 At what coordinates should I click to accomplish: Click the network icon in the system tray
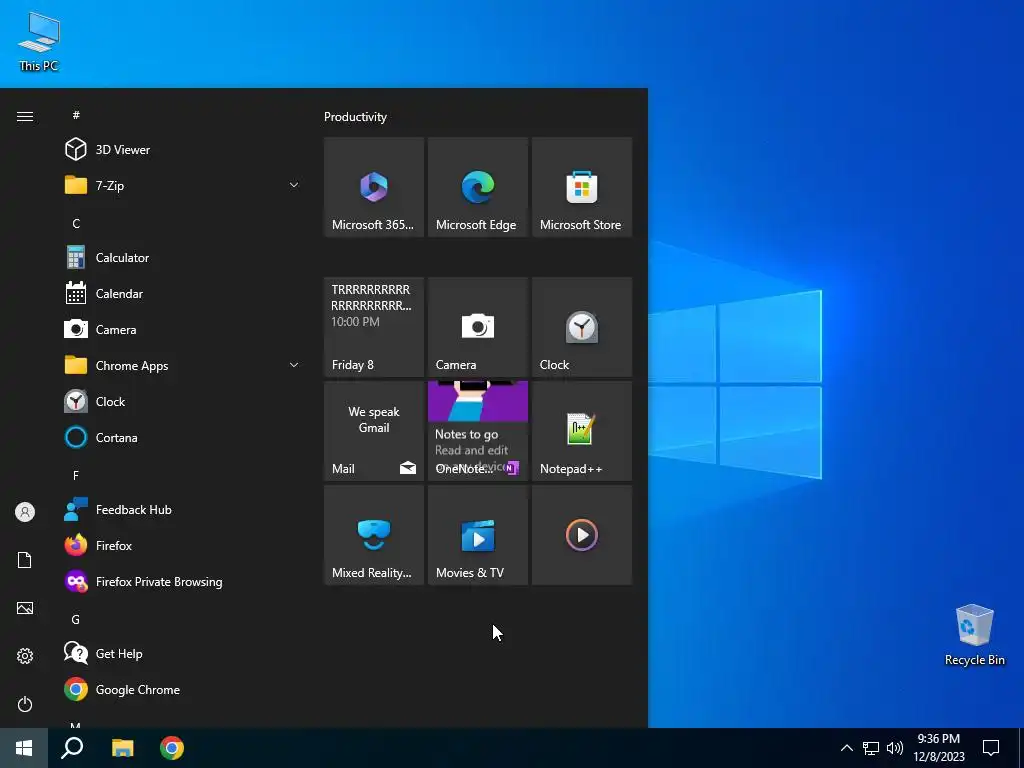[871, 748]
